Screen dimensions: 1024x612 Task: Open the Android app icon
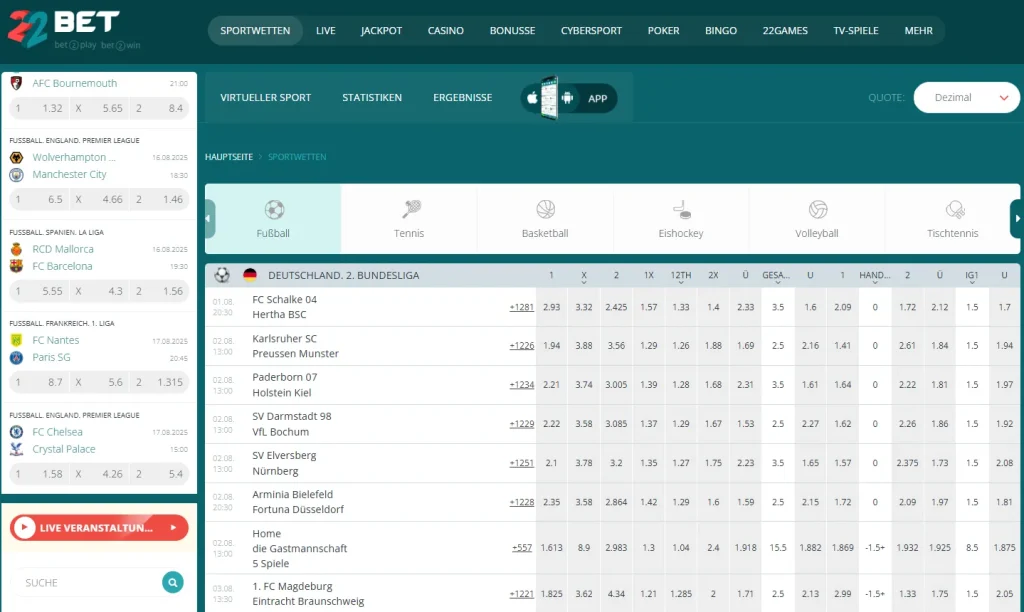point(567,98)
